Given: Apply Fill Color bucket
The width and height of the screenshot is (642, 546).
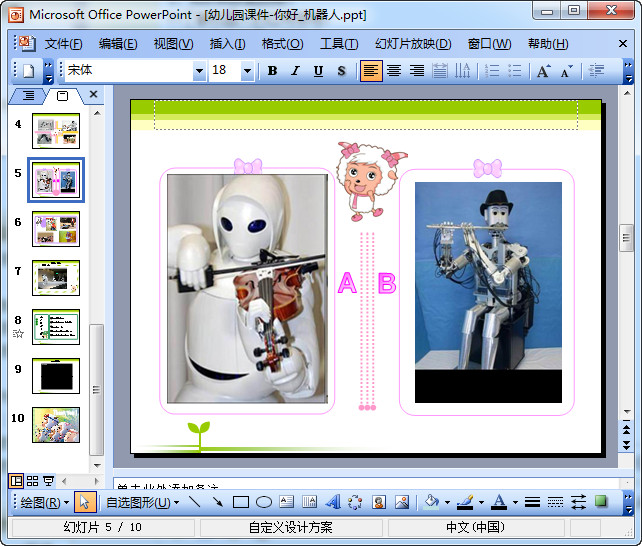Looking at the screenshot, I should [x=431, y=502].
